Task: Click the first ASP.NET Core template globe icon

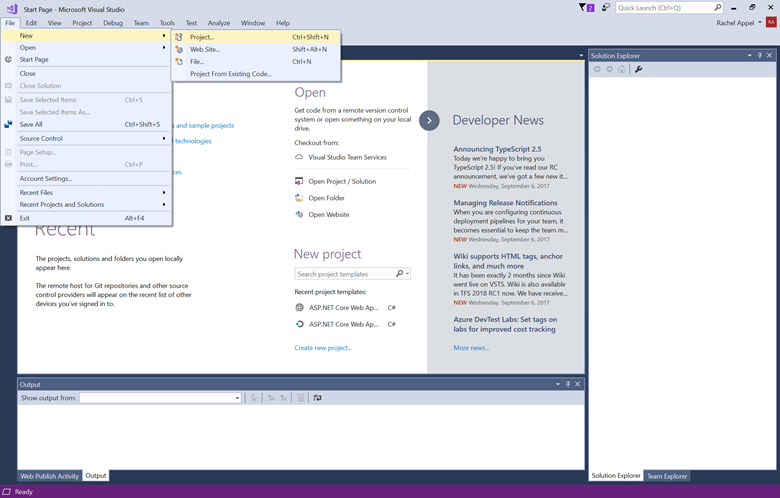Action: click(299, 307)
